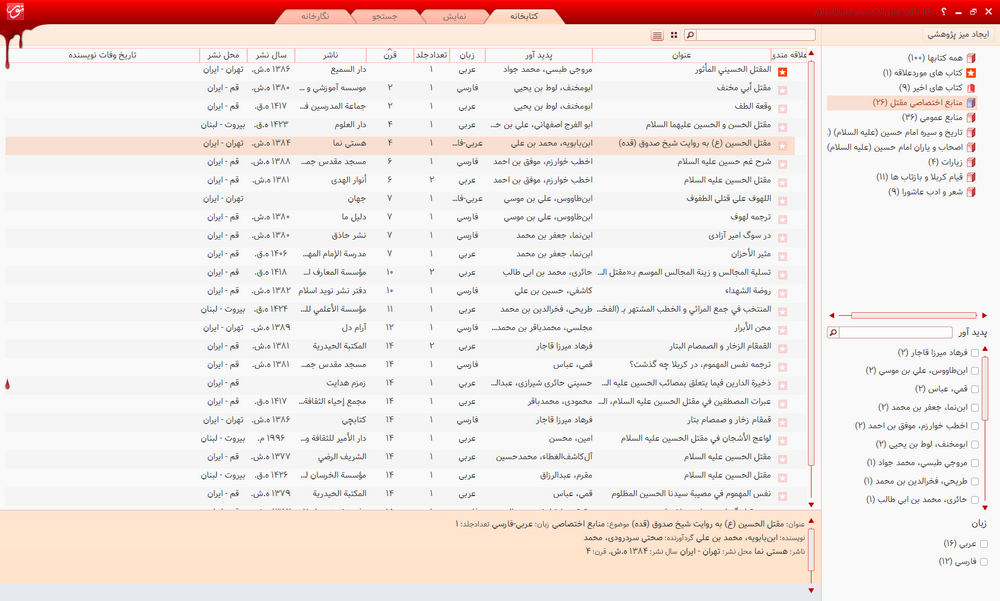
Task: Check the قمی، عباس author filter
Action: tap(974, 389)
